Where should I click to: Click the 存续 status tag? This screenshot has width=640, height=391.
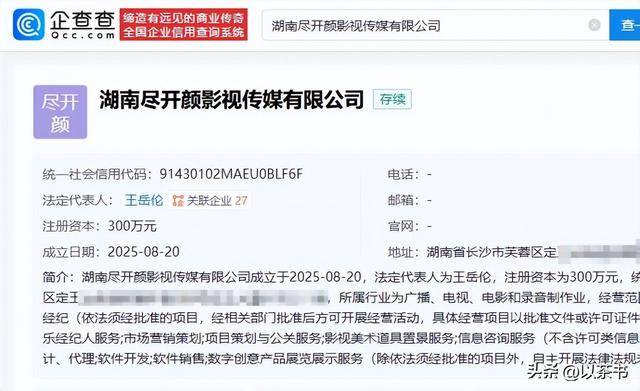pos(392,99)
